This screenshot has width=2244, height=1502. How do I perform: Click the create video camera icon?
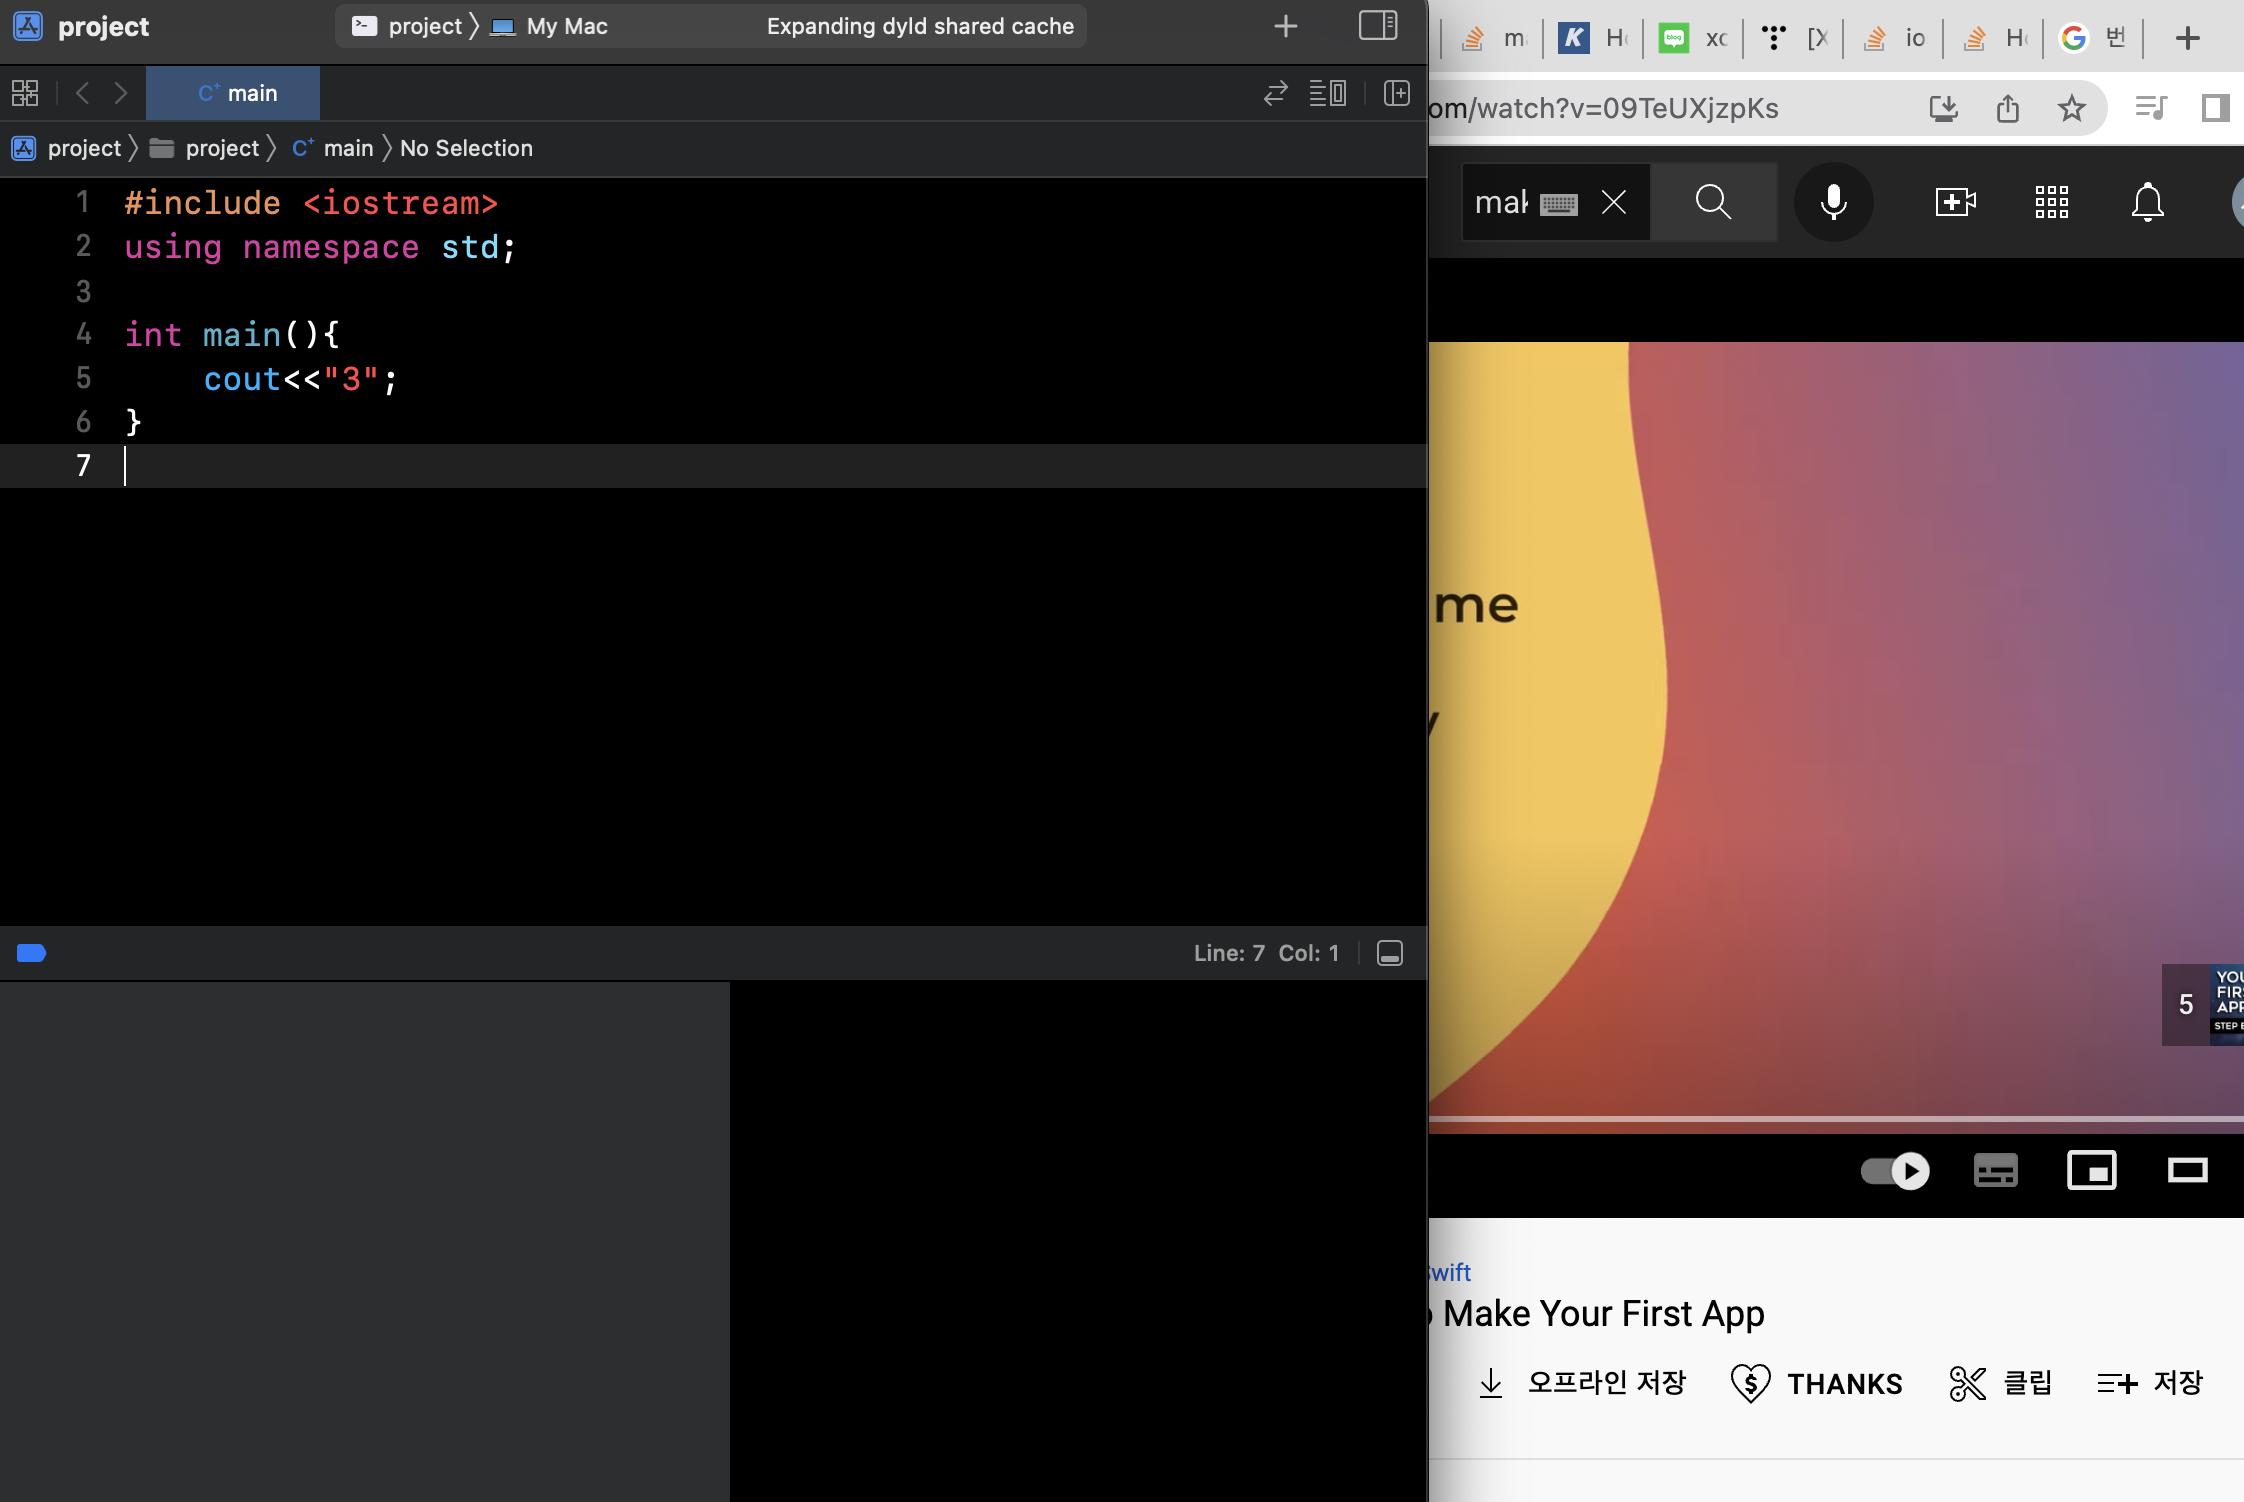point(1955,202)
